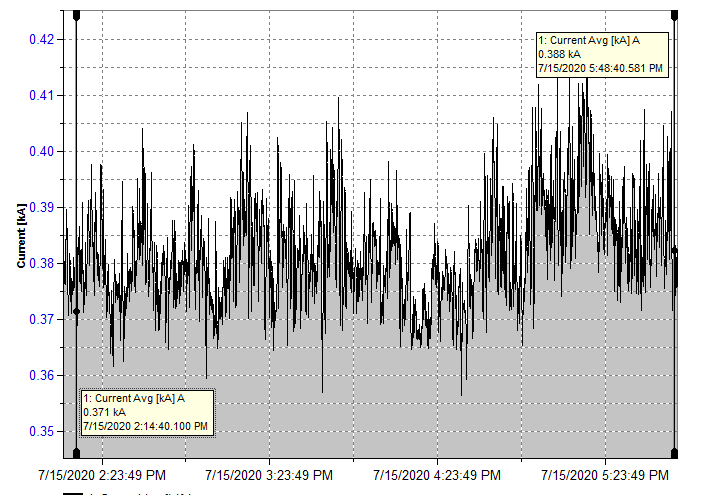Click the 0.388 kA cursor tooltip
Image resolution: width=710 pixels, height=495 pixels.
[x=602, y=55]
